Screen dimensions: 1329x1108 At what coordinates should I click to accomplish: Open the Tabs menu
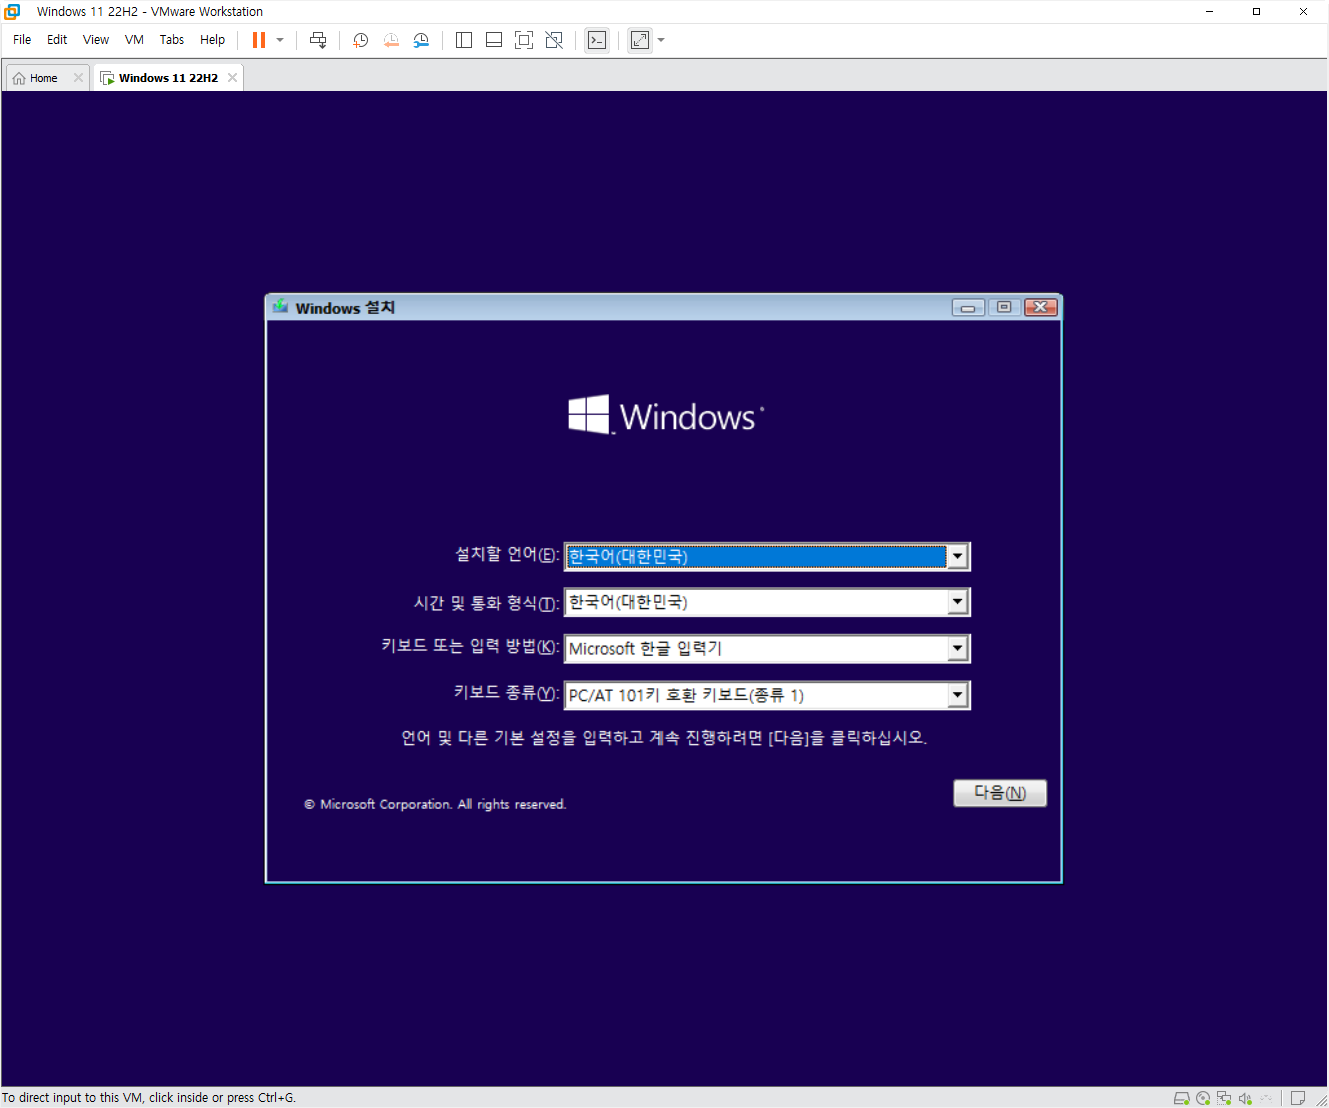click(172, 40)
